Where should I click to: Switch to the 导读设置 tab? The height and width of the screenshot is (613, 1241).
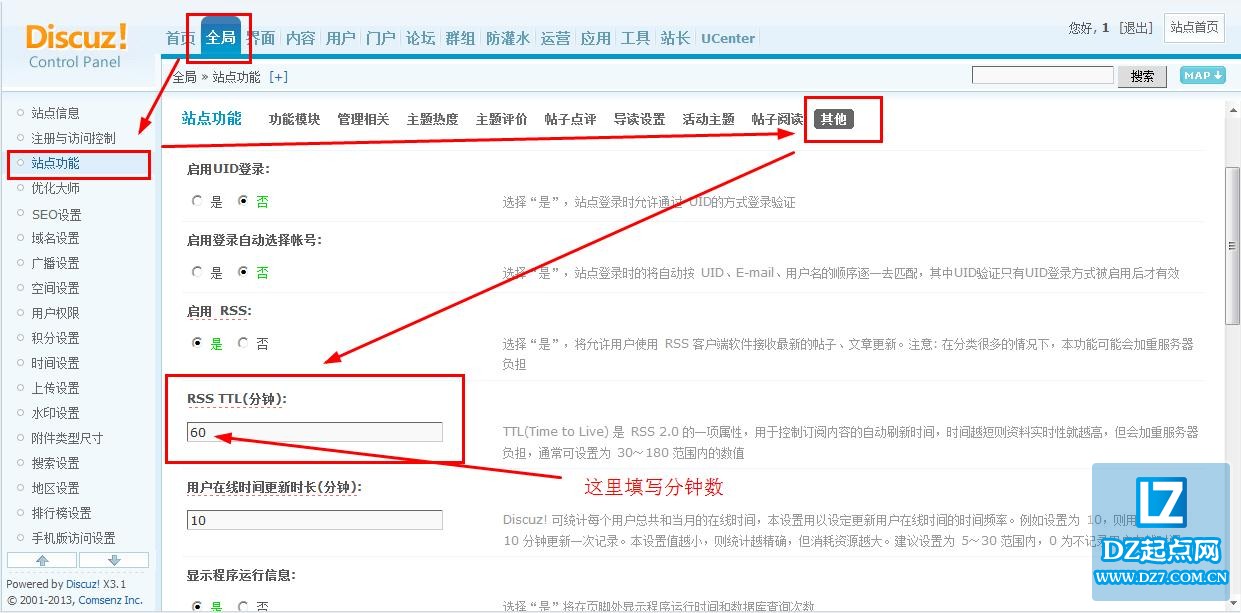639,119
